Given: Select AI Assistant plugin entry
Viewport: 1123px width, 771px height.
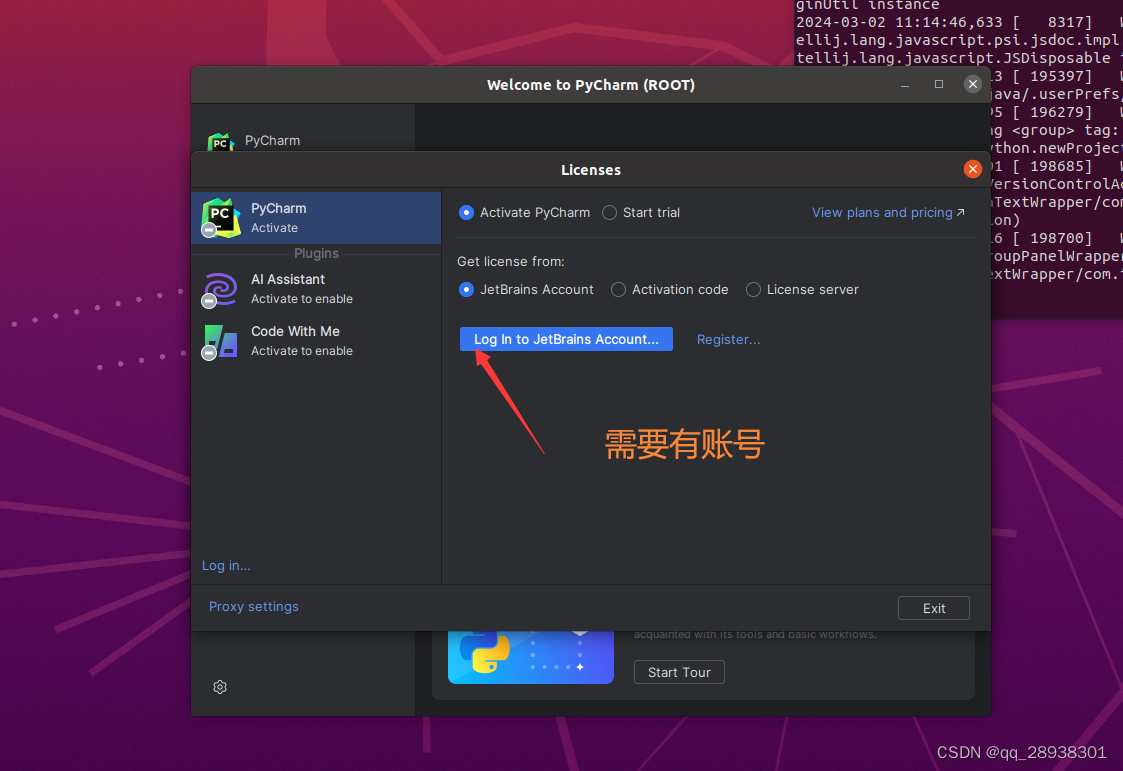Looking at the screenshot, I should coord(316,289).
